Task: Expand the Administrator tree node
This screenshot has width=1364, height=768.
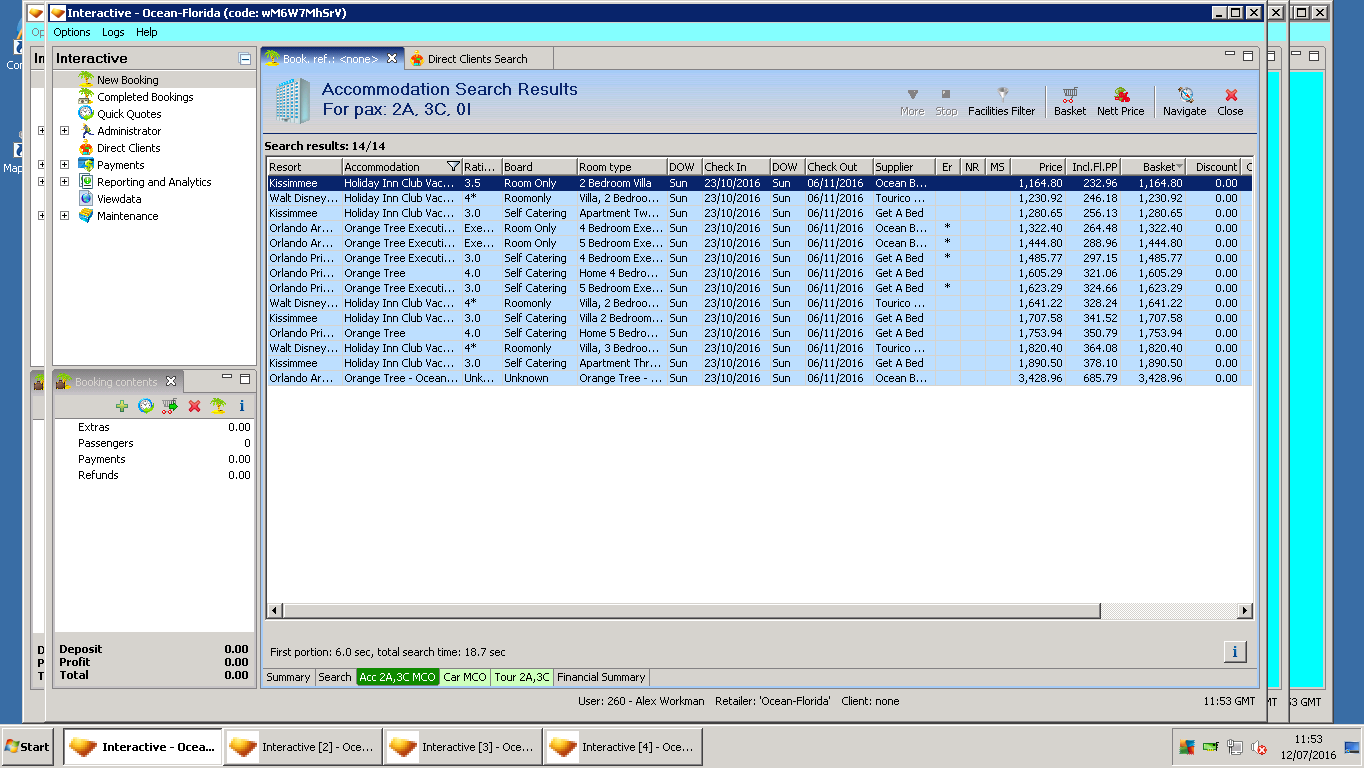Action: 64,131
